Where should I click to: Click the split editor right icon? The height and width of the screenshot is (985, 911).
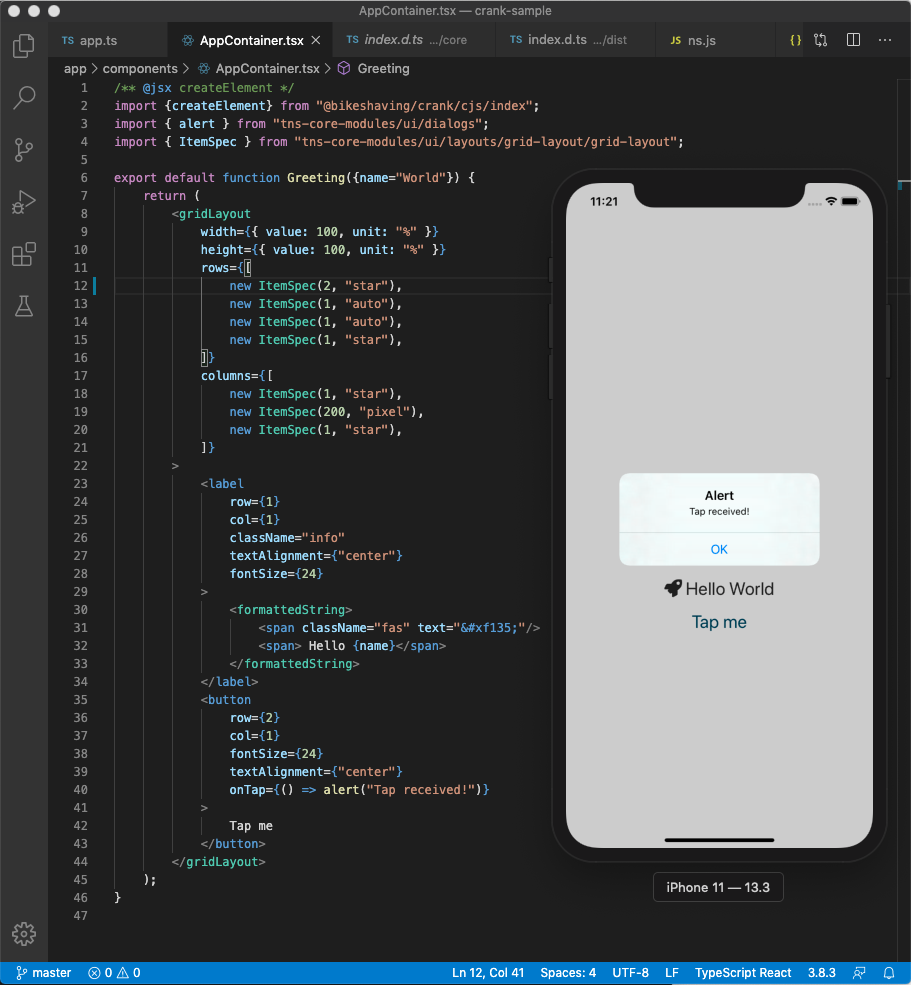(853, 40)
